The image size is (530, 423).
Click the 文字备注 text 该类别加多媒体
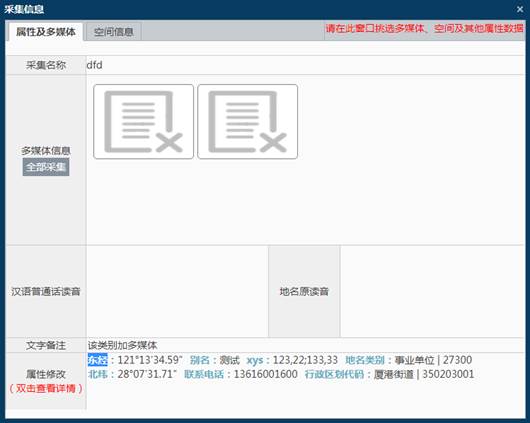(x=122, y=345)
